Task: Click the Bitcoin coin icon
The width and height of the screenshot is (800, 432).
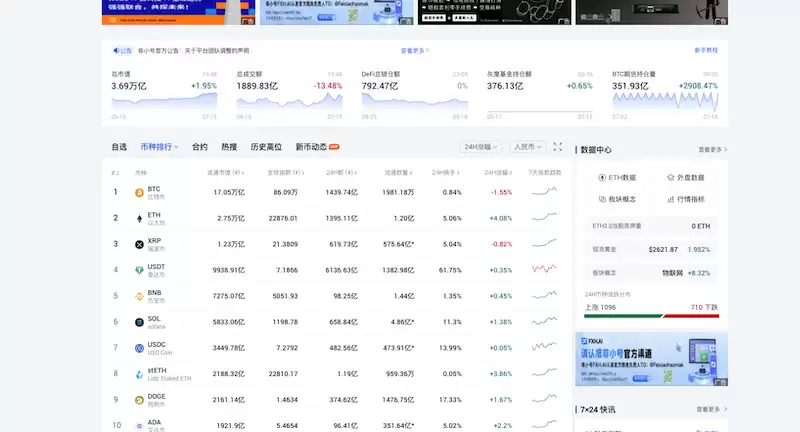Action: click(139, 191)
